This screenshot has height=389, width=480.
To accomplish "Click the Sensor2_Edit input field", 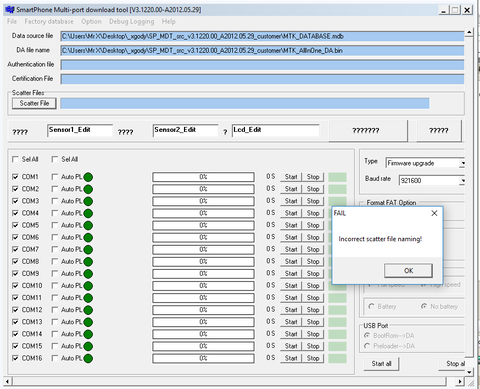I will coord(185,130).
